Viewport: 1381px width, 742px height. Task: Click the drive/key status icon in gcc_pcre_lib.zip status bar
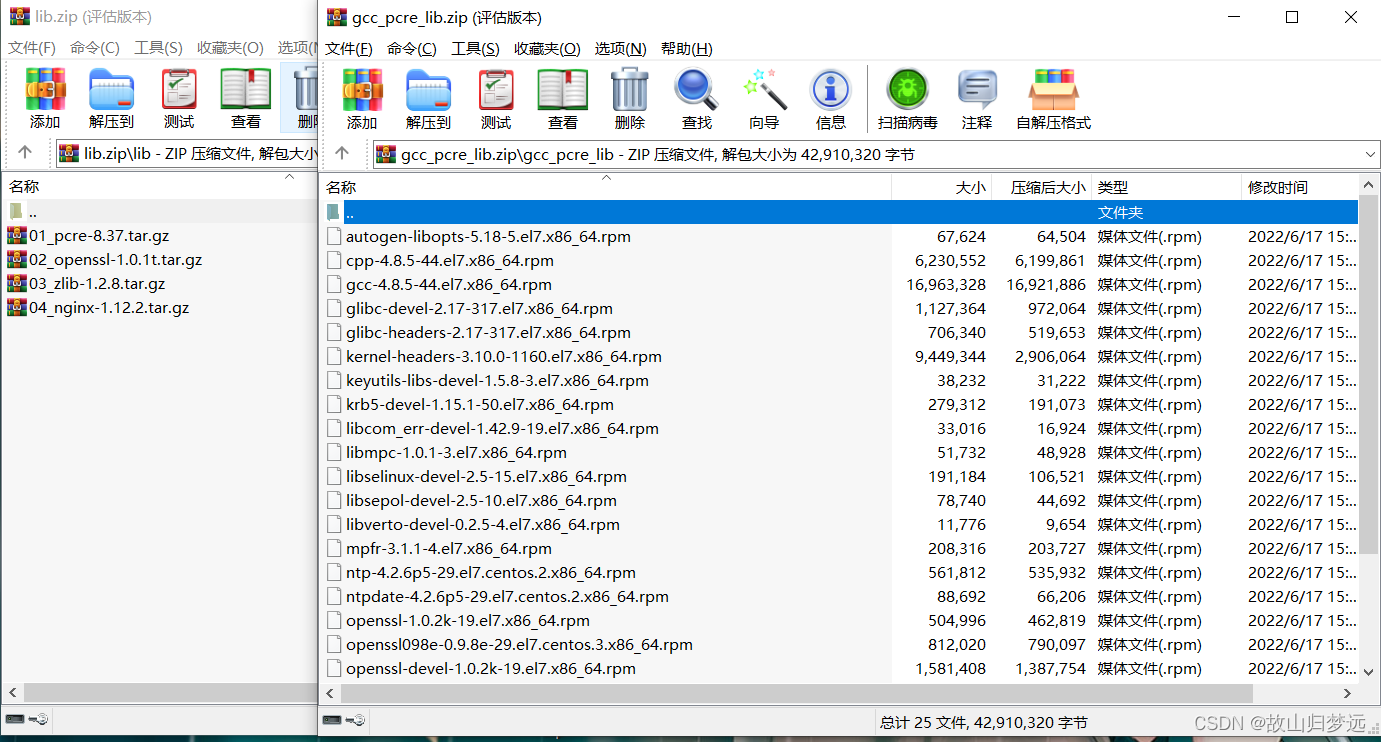point(344,720)
